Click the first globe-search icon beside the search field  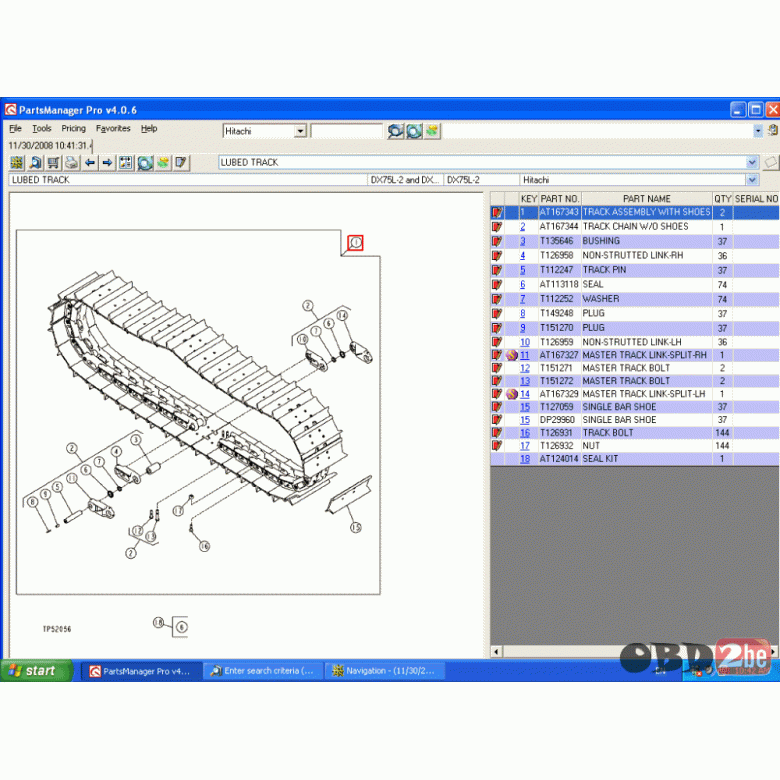coord(396,131)
